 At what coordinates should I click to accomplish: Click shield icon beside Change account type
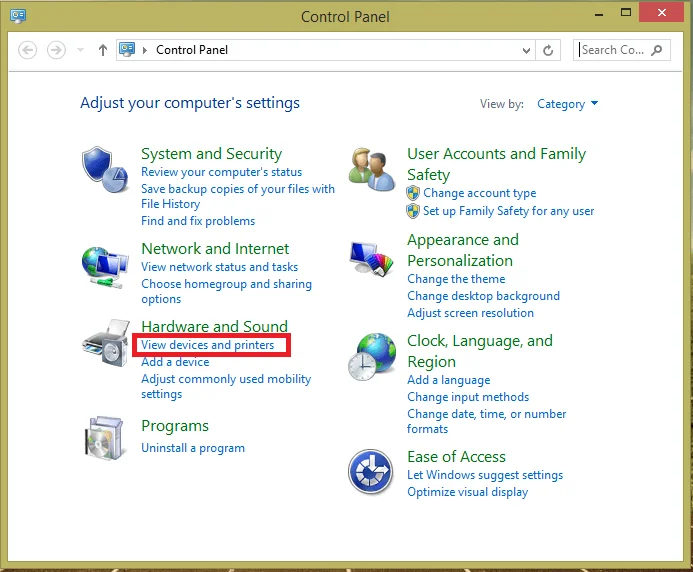(413, 193)
